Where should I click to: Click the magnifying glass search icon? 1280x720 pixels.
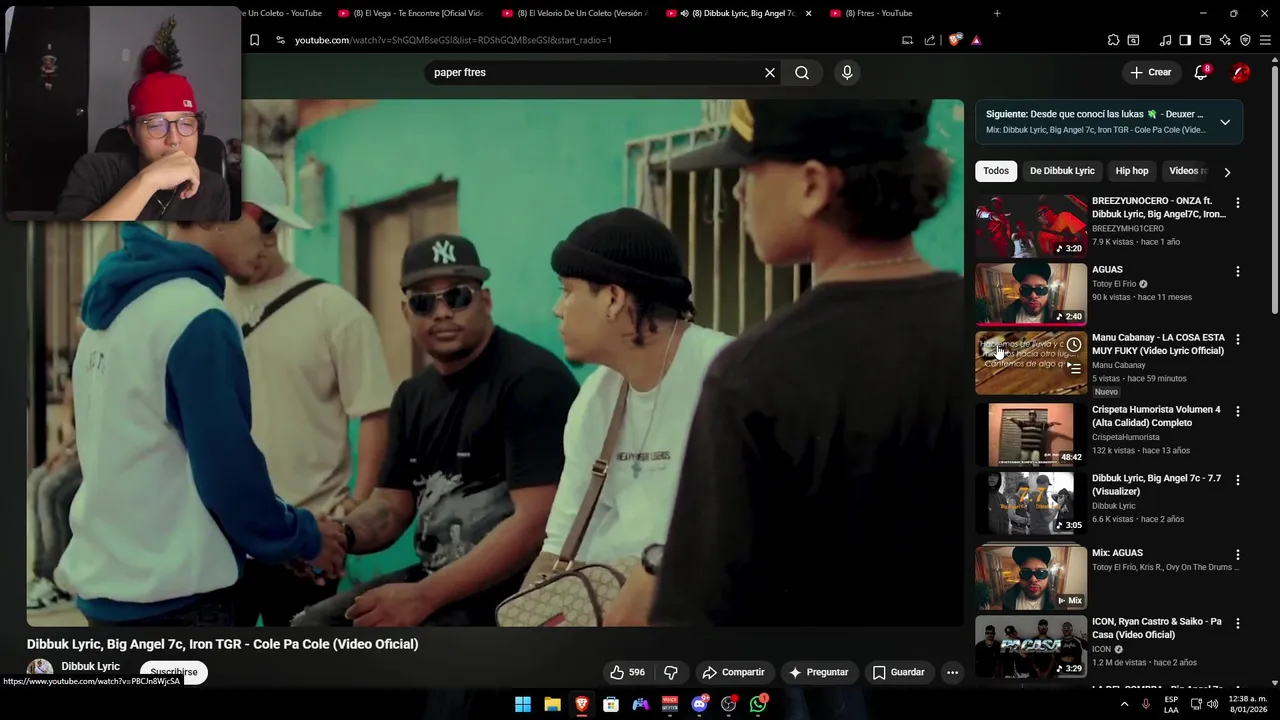click(x=802, y=72)
